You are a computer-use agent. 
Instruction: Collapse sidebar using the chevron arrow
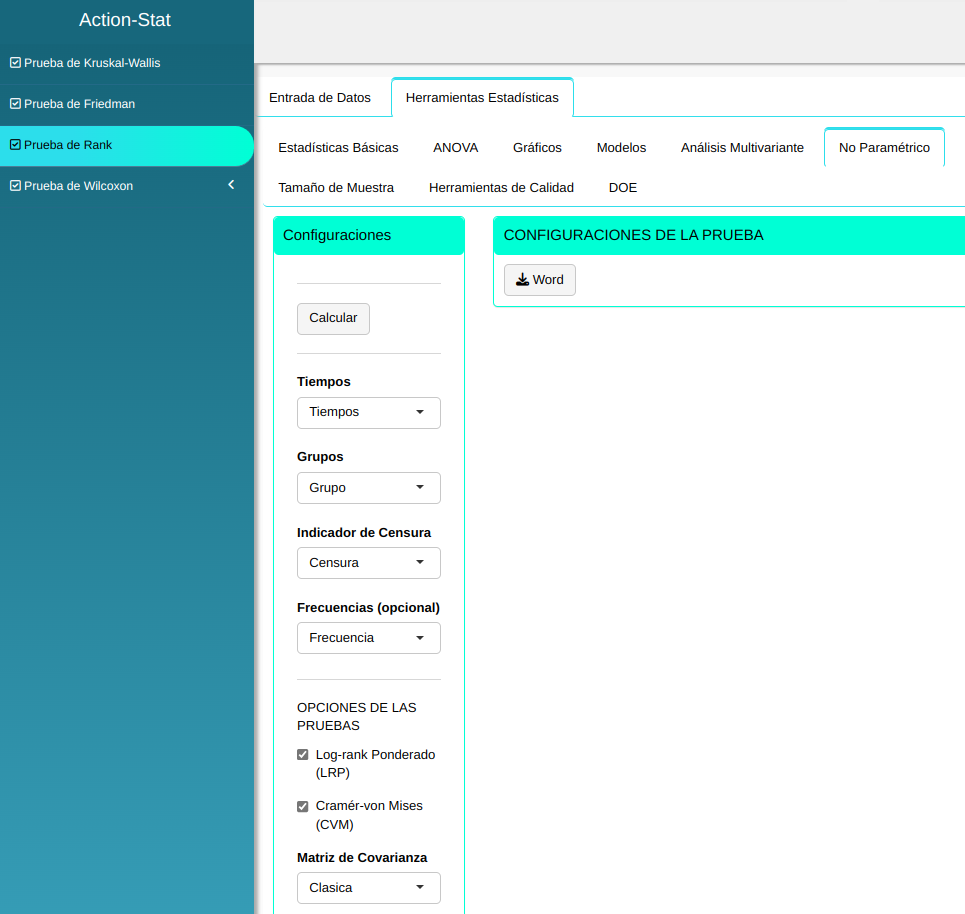231,185
